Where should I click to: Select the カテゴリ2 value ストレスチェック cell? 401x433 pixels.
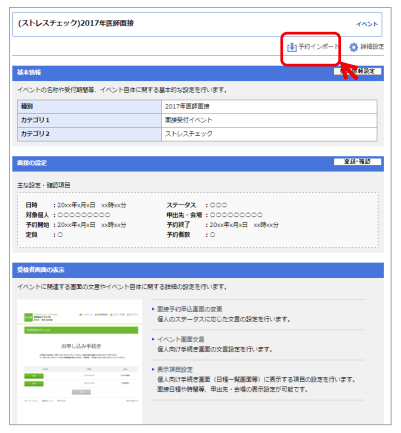(269, 134)
